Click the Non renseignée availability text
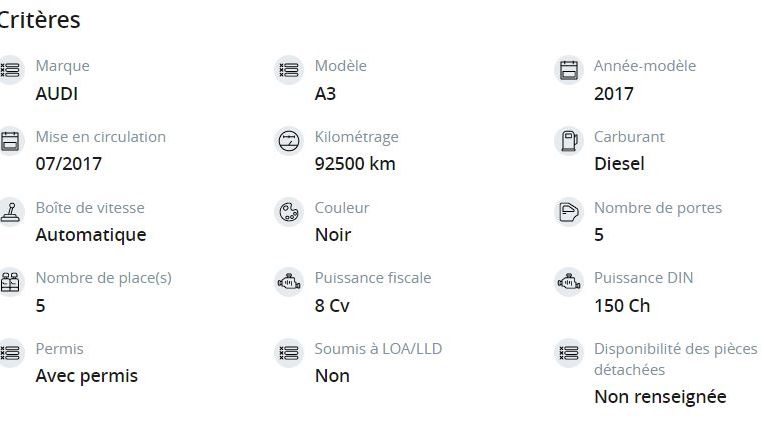 pyautogui.click(x=660, y=397)
